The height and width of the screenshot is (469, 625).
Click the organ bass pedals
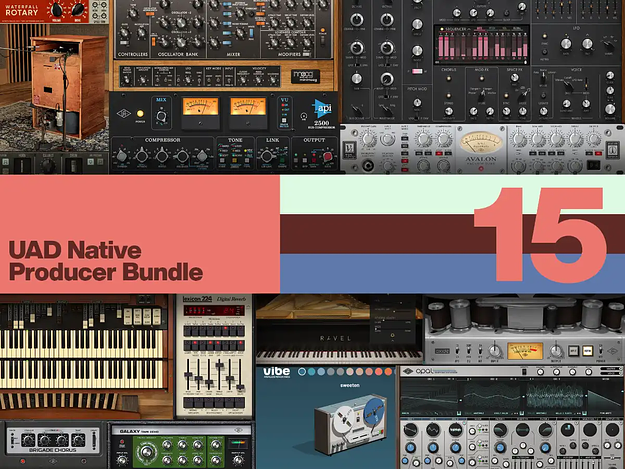60,401
